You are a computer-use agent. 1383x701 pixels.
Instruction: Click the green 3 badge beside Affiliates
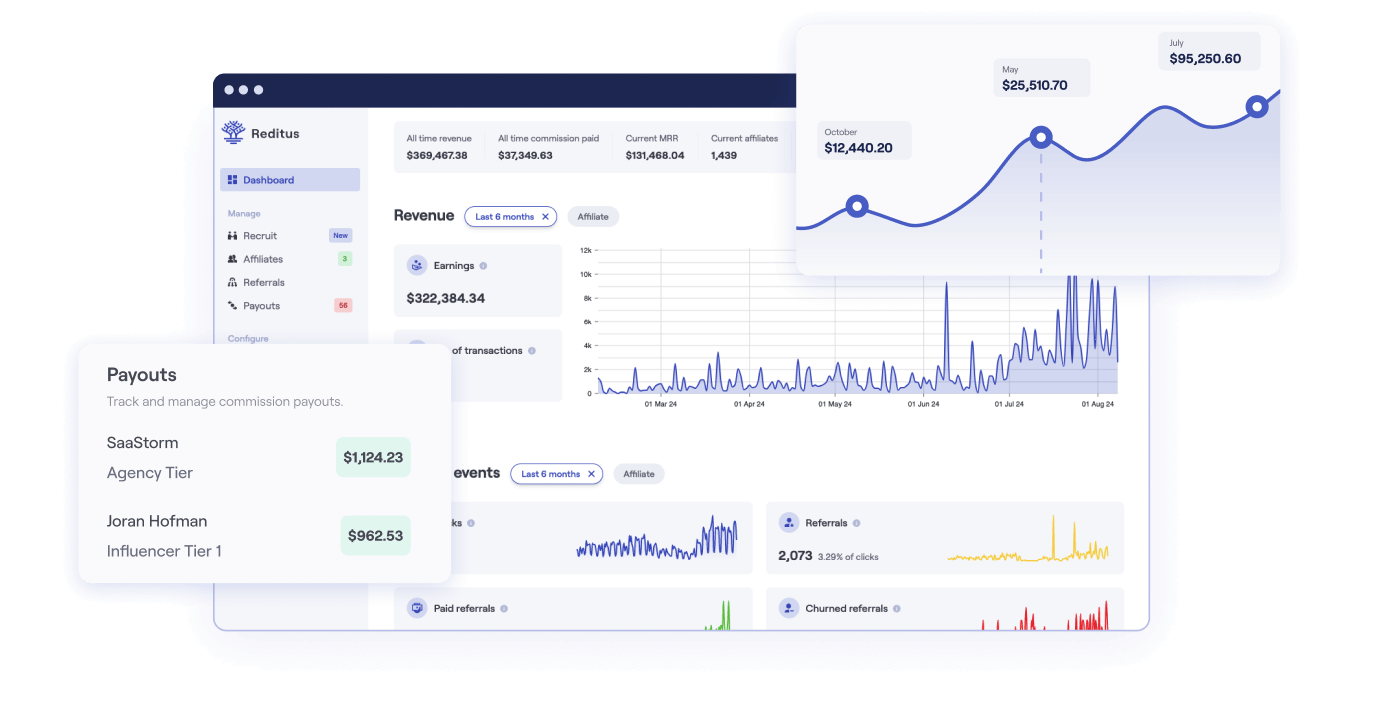click(x=345, y=259)
